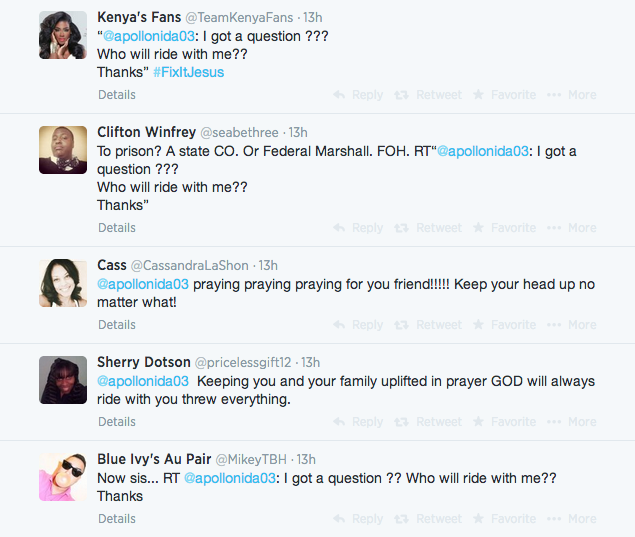Viewport: 635px width, 537px height.
Task: Reply to Kenya's Fans tweet
Action: tap(358, 95)
